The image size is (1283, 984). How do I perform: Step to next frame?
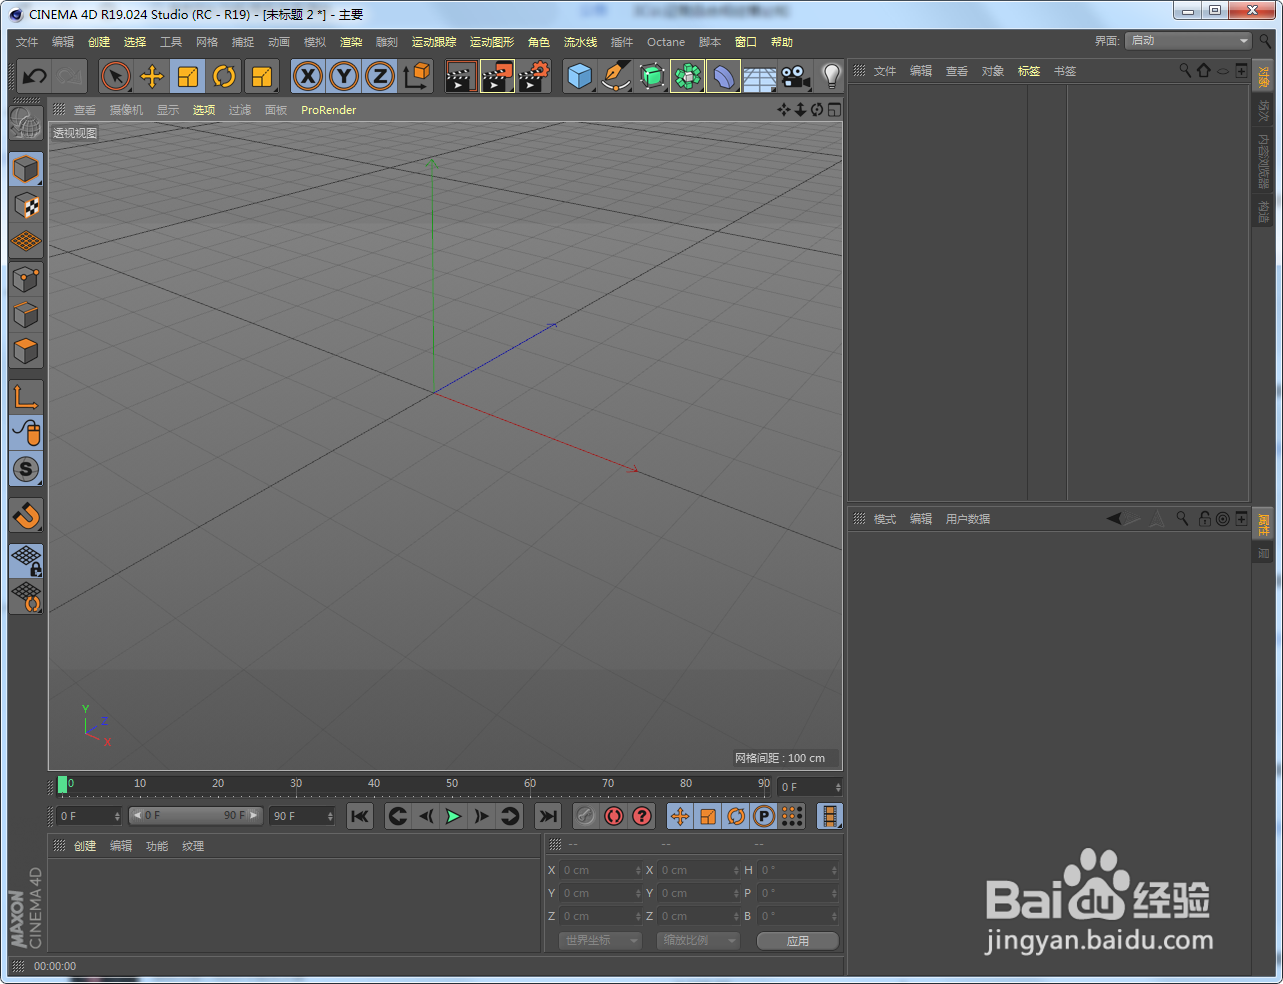[x=481, y=816]
